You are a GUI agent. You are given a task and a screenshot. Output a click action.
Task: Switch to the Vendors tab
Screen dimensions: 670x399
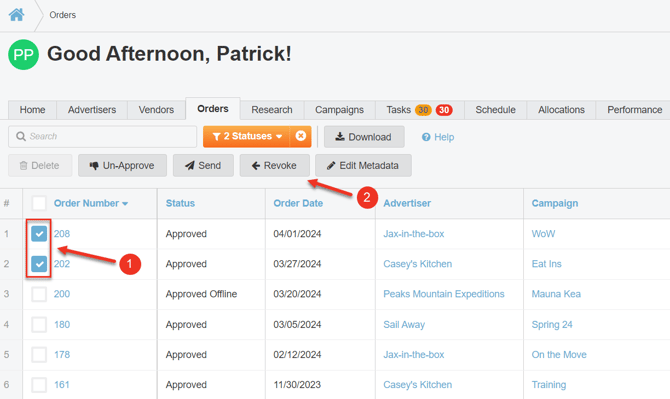click(156, 110)
